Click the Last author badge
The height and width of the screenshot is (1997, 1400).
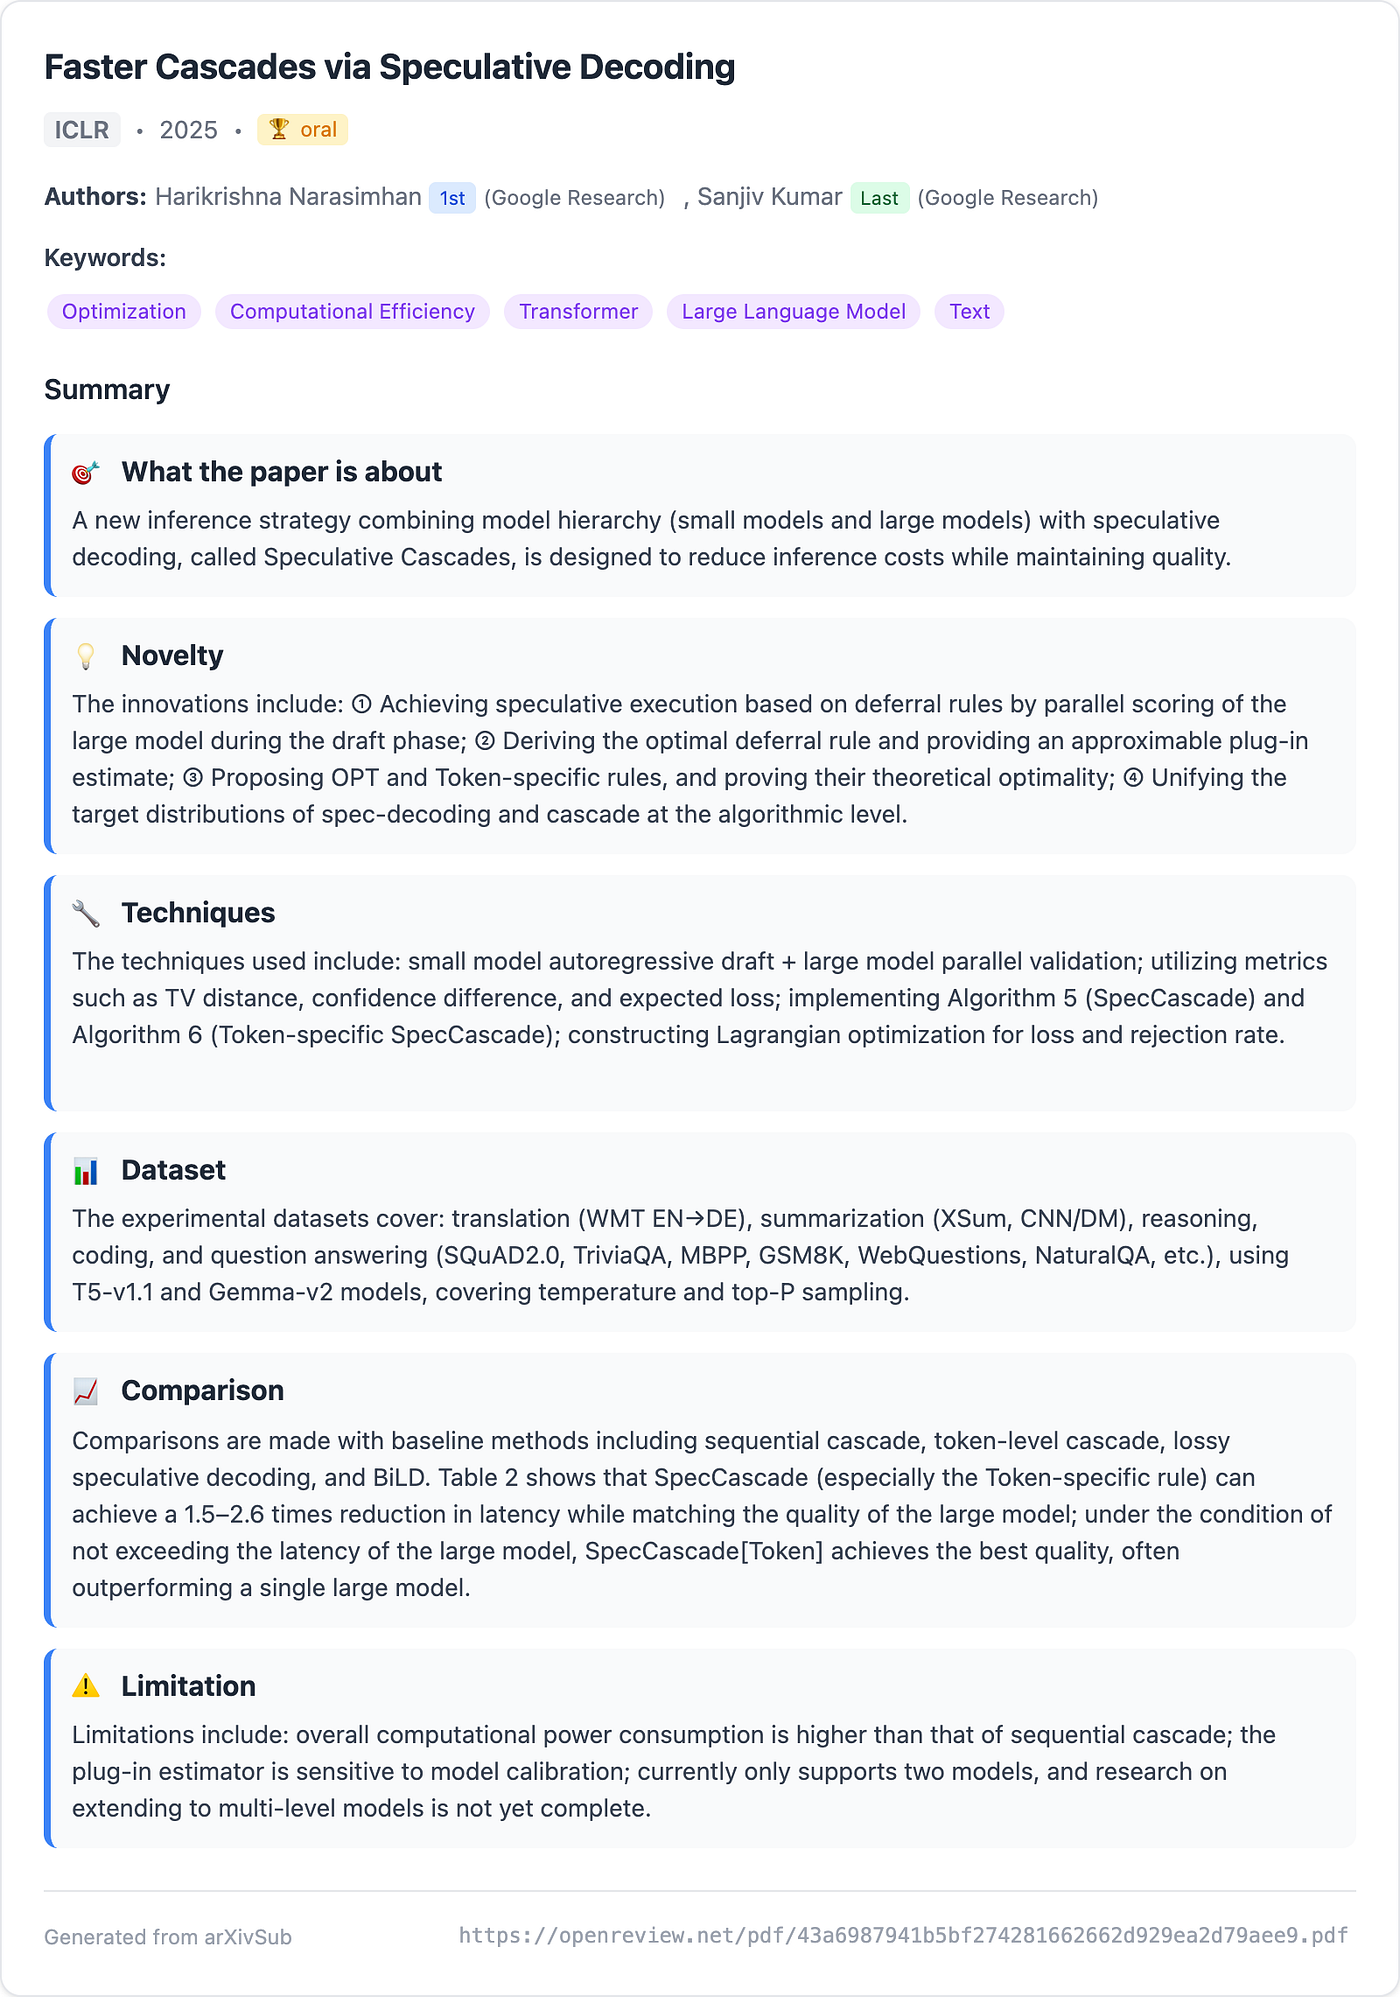click(879, 198)
